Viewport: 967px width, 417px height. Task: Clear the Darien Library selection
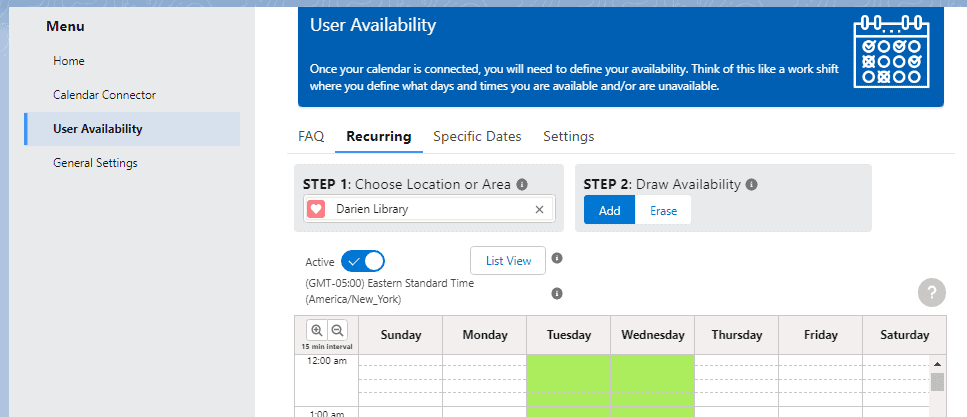(539, 209)
